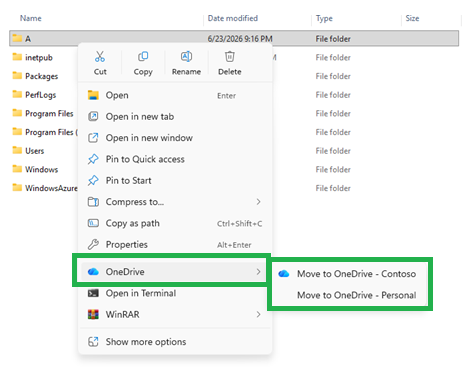Click the Rename icon
The height and width of the screenshot is (378, 464).
tap(186, 57)
